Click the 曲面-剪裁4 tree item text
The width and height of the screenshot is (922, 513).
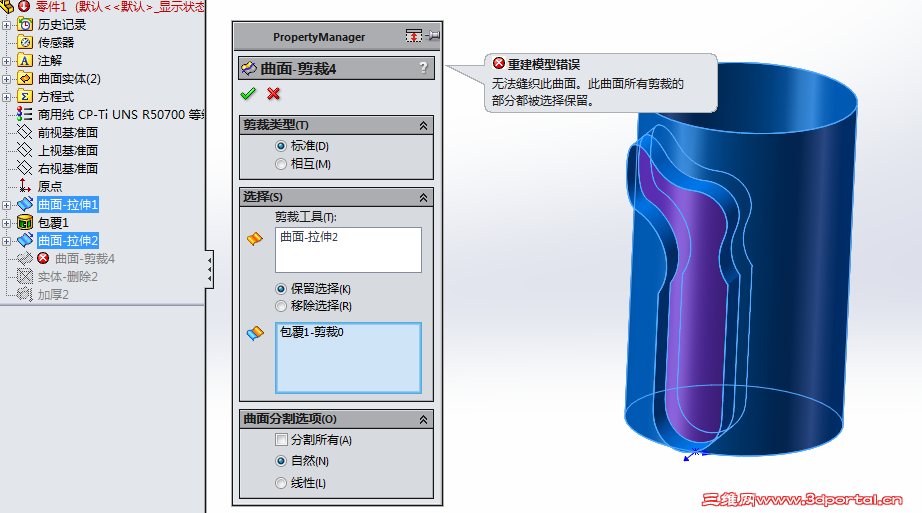pos(85,258)
